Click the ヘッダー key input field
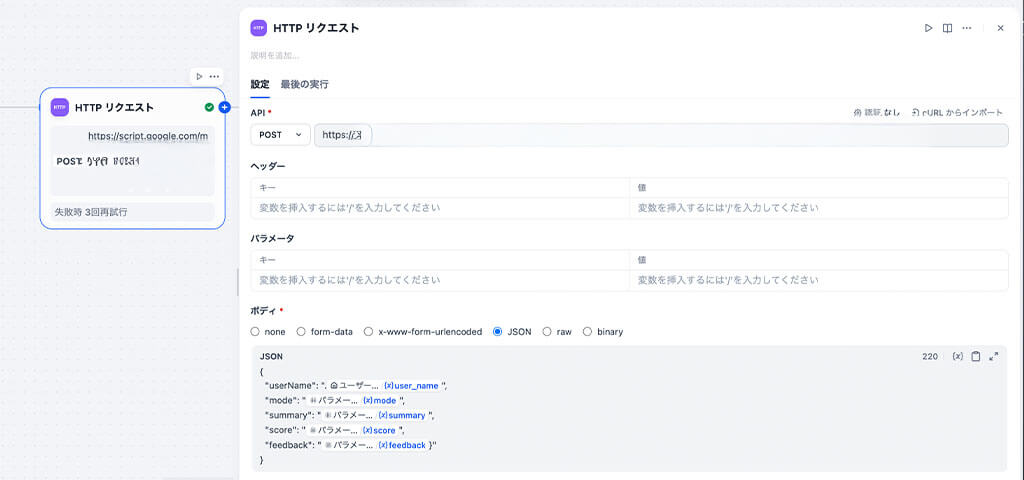The height and width of the screenshot is (480, 1024). tap(440, 208)
